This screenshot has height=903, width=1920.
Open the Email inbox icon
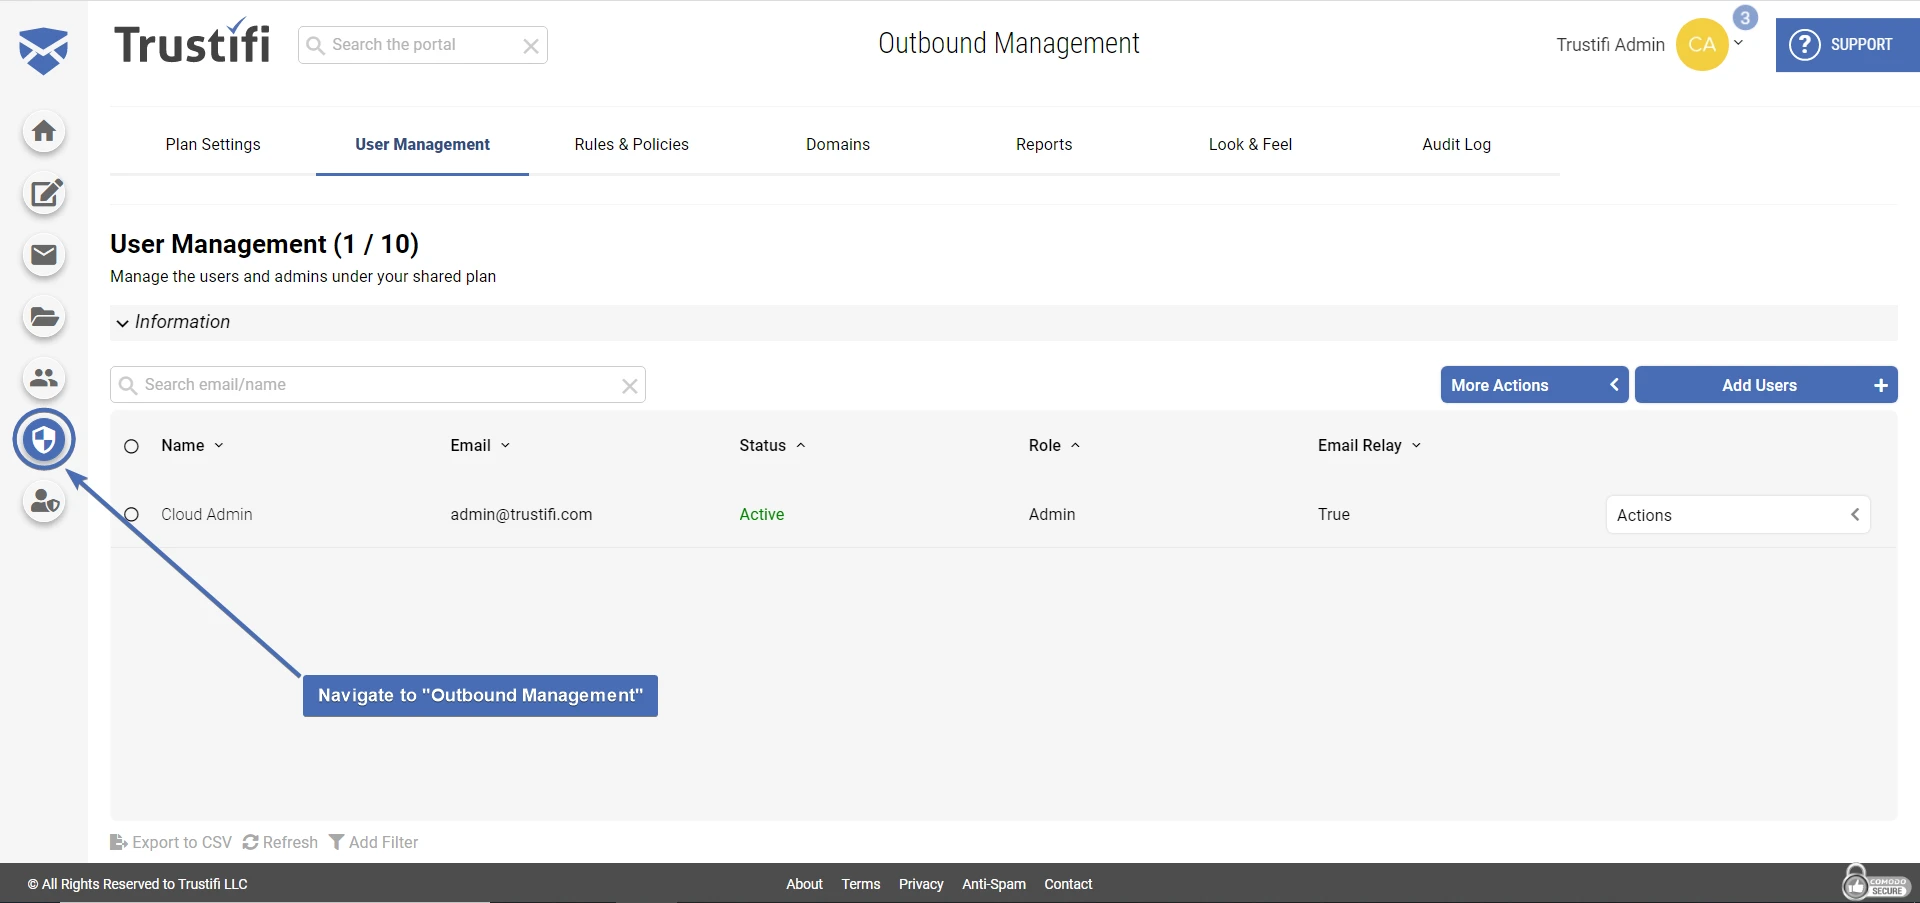tap(44, 255)
